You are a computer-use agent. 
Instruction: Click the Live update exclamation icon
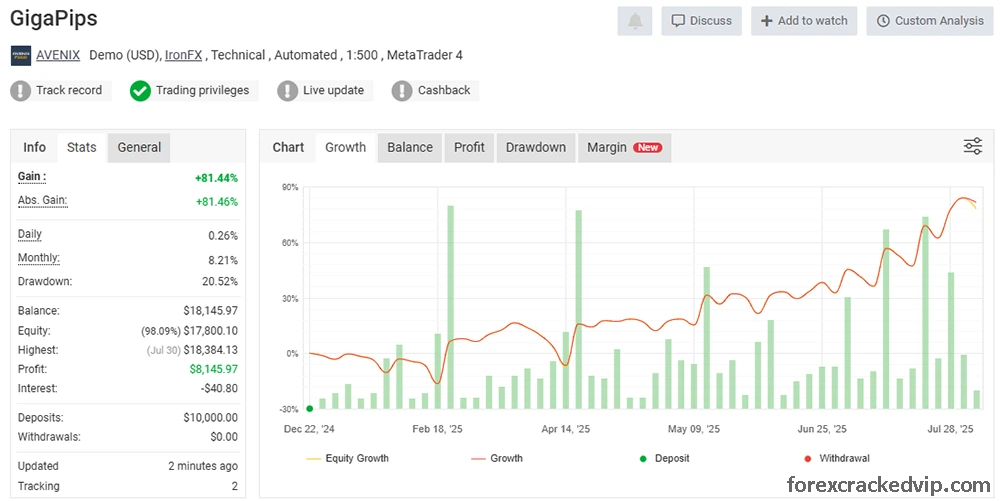[x=288, y=91]
